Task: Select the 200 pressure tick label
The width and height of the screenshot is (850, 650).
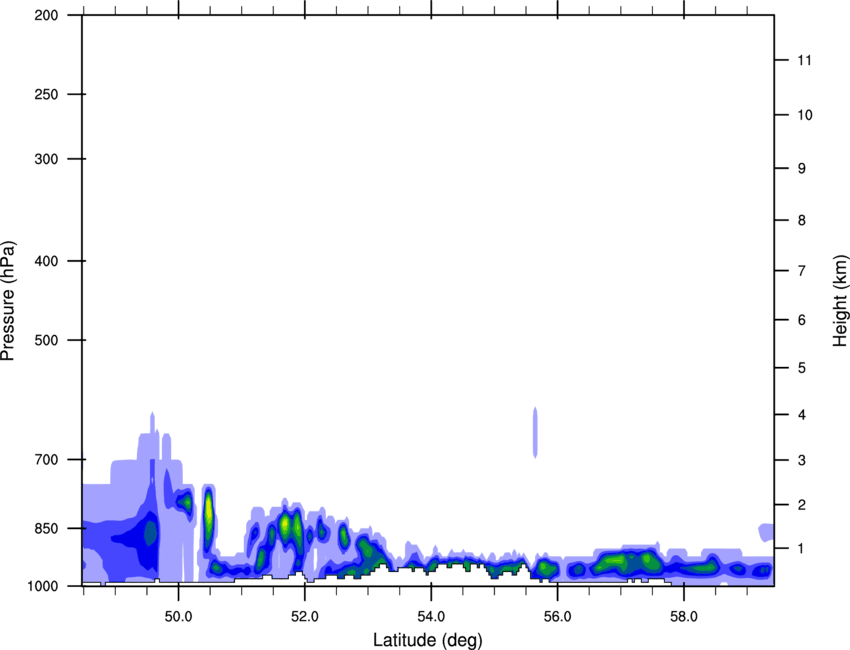Action: point(46,15)
